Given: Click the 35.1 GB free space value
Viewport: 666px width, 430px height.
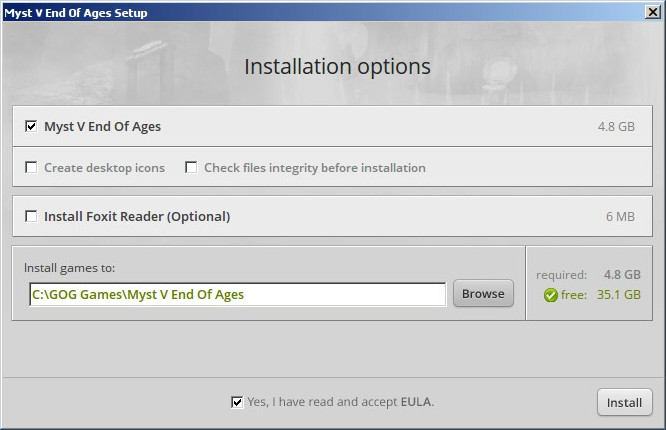Looking at the screenshot, I should point(619,294).
